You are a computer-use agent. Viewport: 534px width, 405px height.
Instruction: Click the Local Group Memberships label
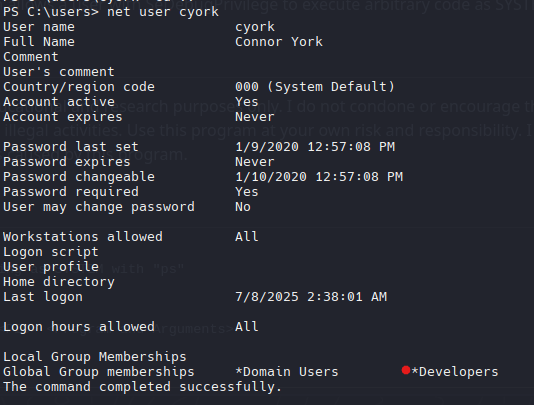[95, 357]
